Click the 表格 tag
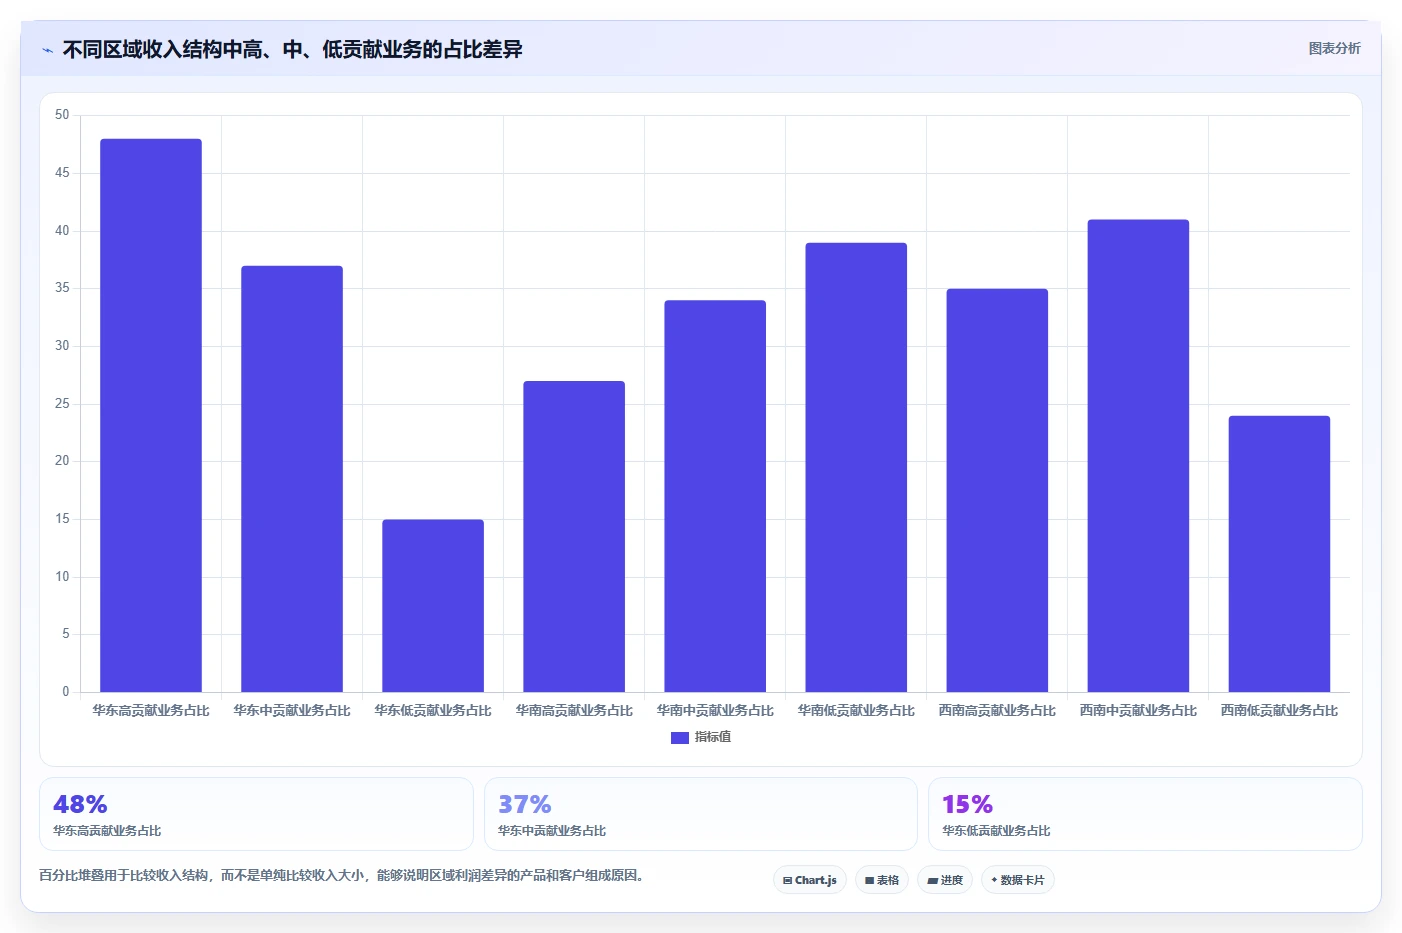The image size is (1402, 933). click(882, 880)
